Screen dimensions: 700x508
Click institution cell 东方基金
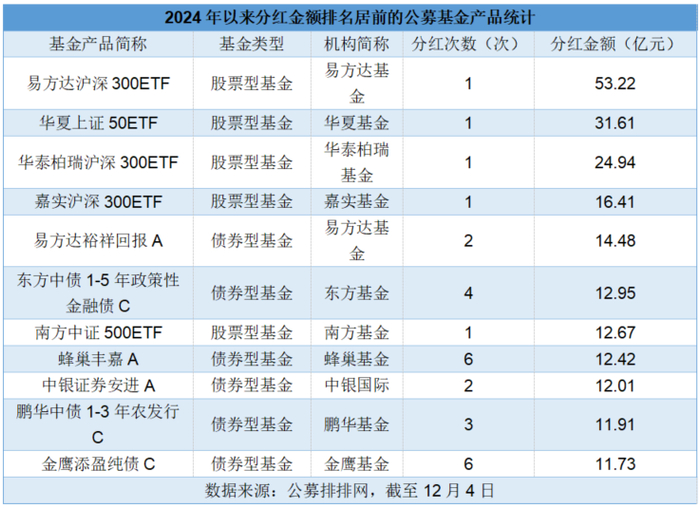357,293
